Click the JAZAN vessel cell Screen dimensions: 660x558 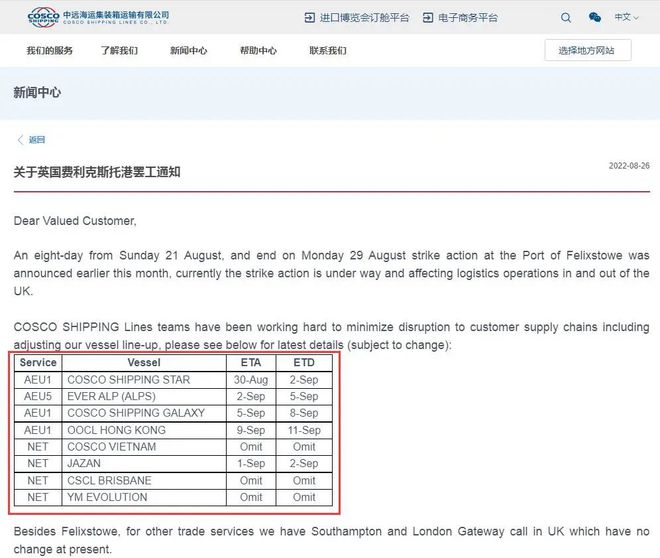click(x=144, y=464)
